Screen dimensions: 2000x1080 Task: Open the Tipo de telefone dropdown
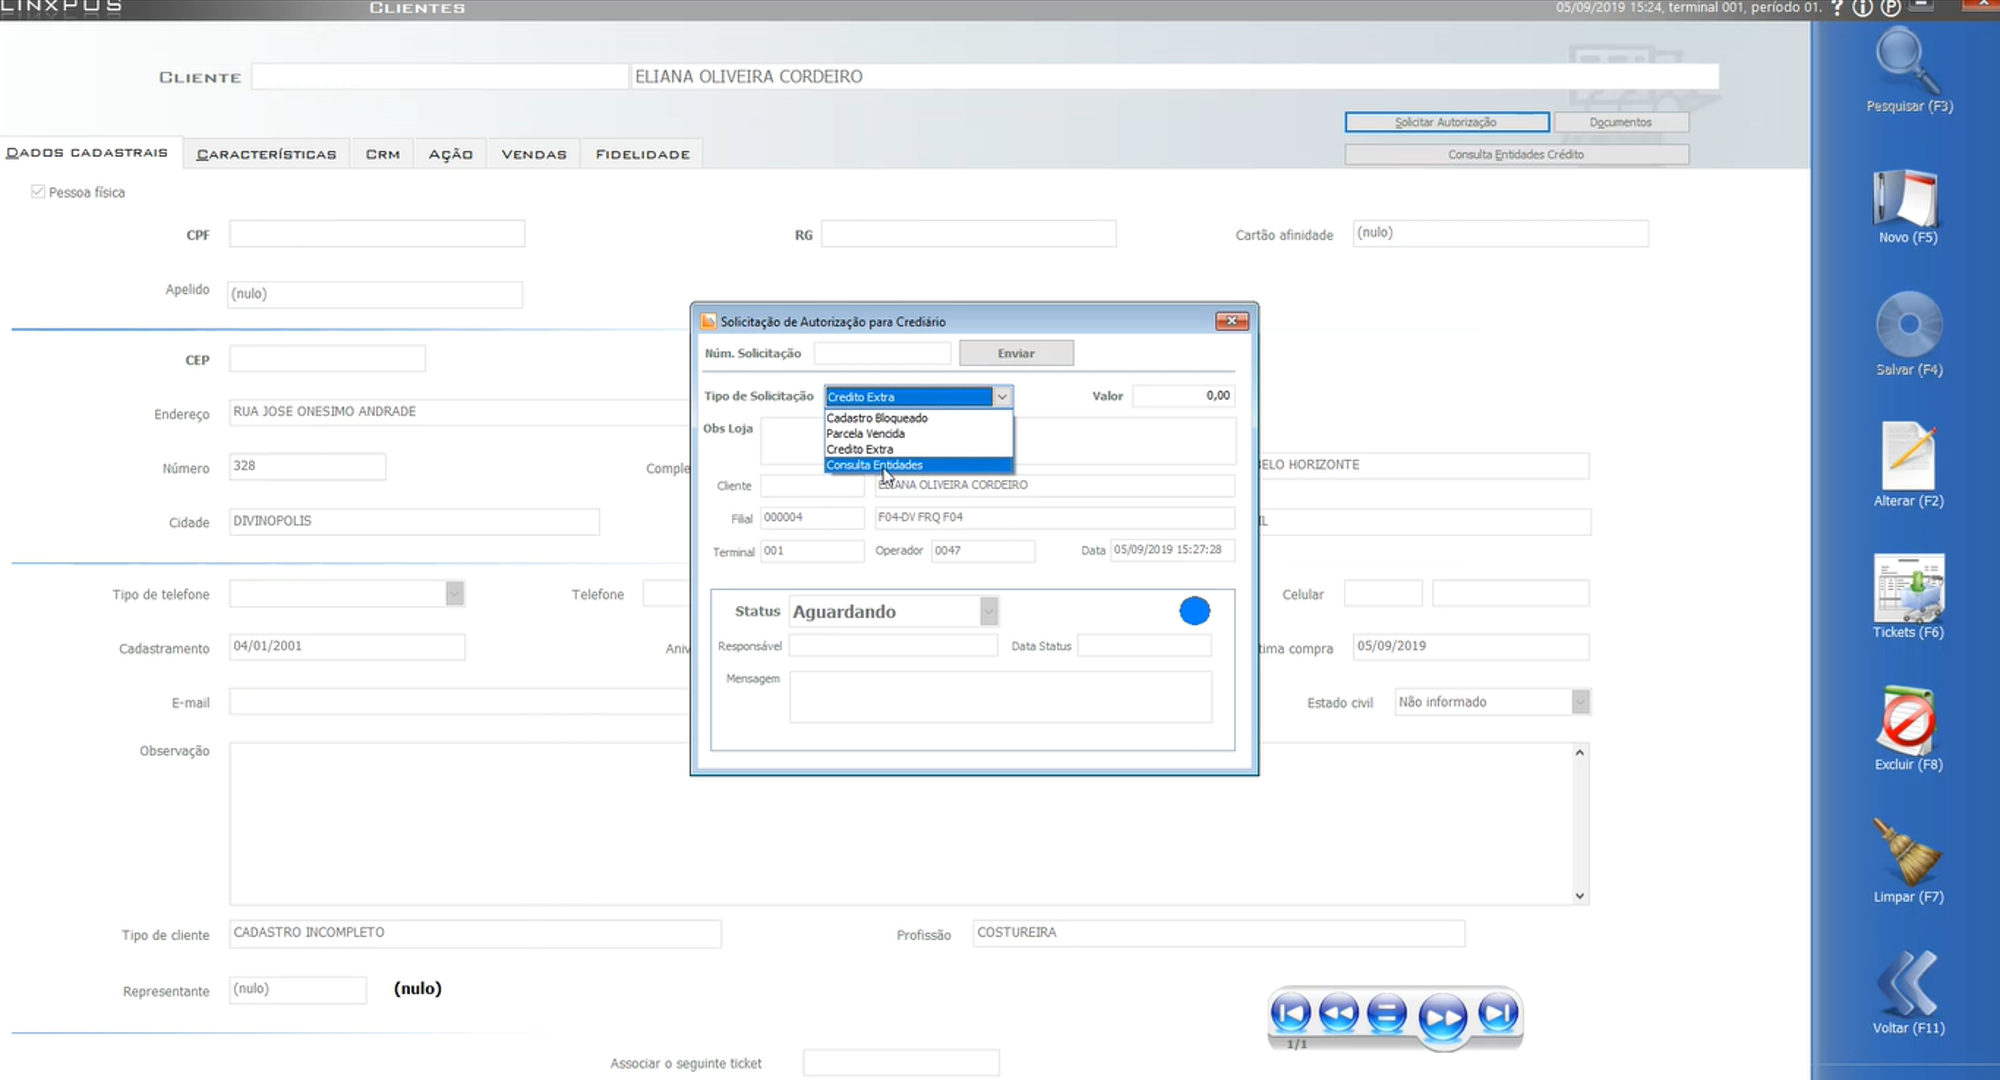click(454, 594)
